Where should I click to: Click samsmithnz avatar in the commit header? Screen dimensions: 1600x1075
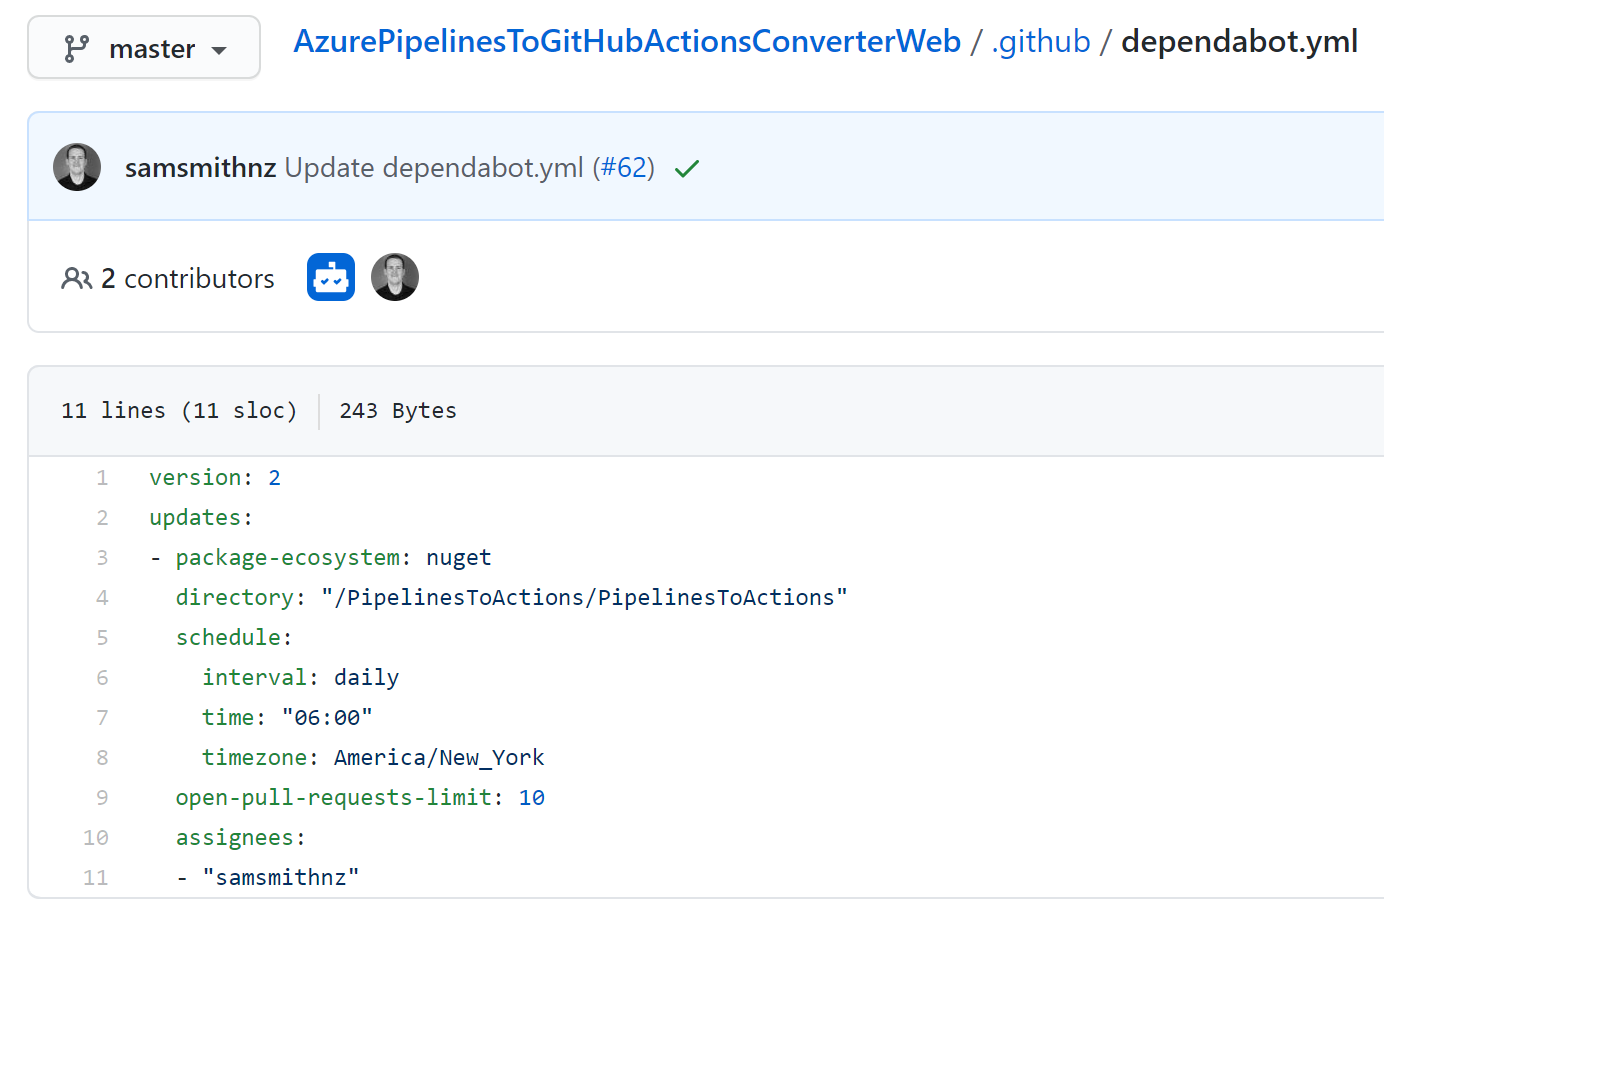click(77, 167)
